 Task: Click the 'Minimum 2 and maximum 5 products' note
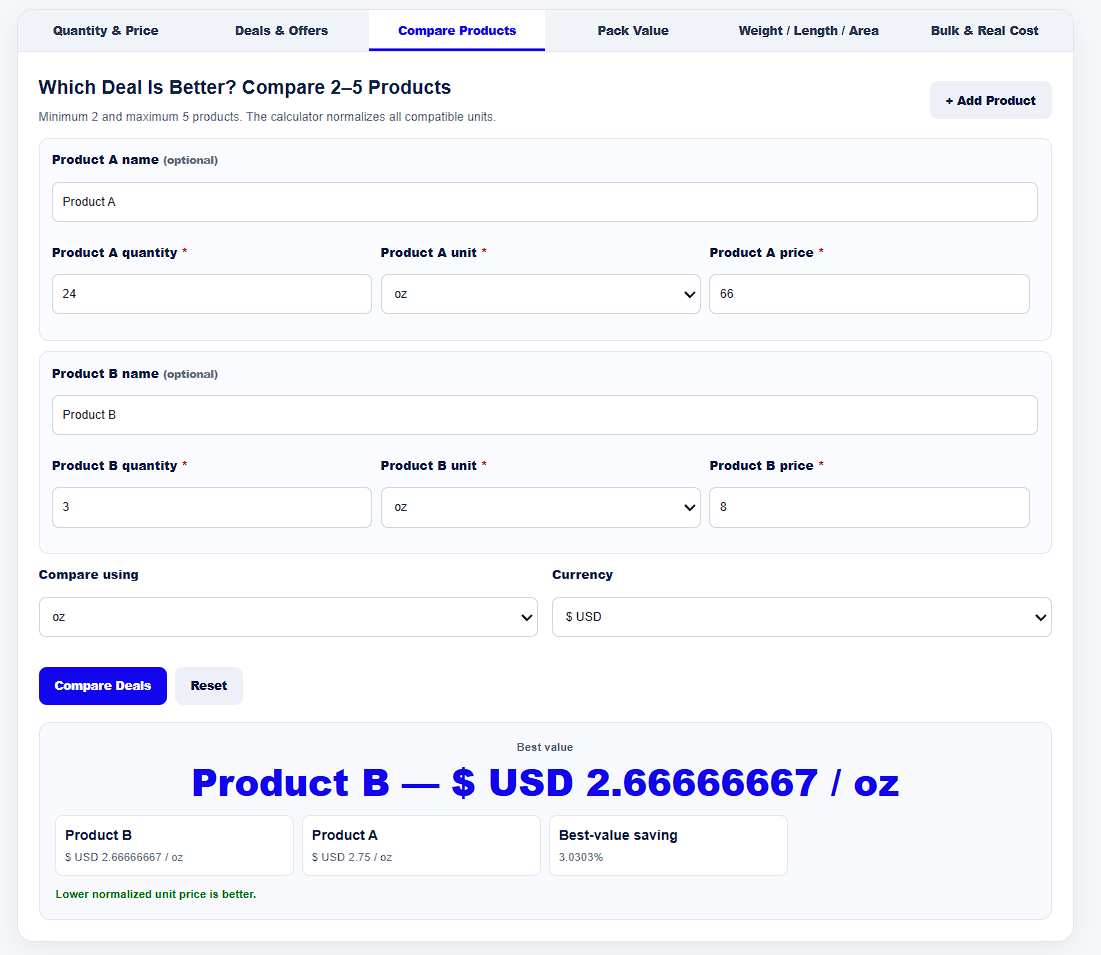267,117
